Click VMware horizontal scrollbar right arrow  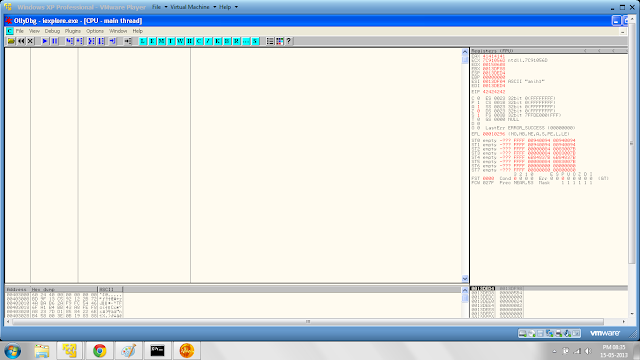coord(624,322)
